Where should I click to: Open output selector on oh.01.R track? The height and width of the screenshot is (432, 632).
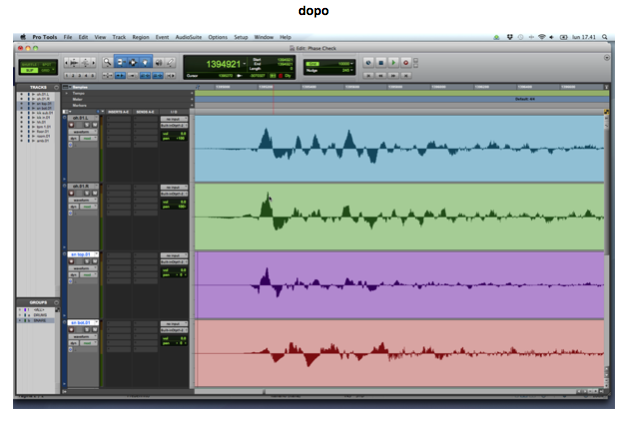pyautogui.click(x=174, y=193)
